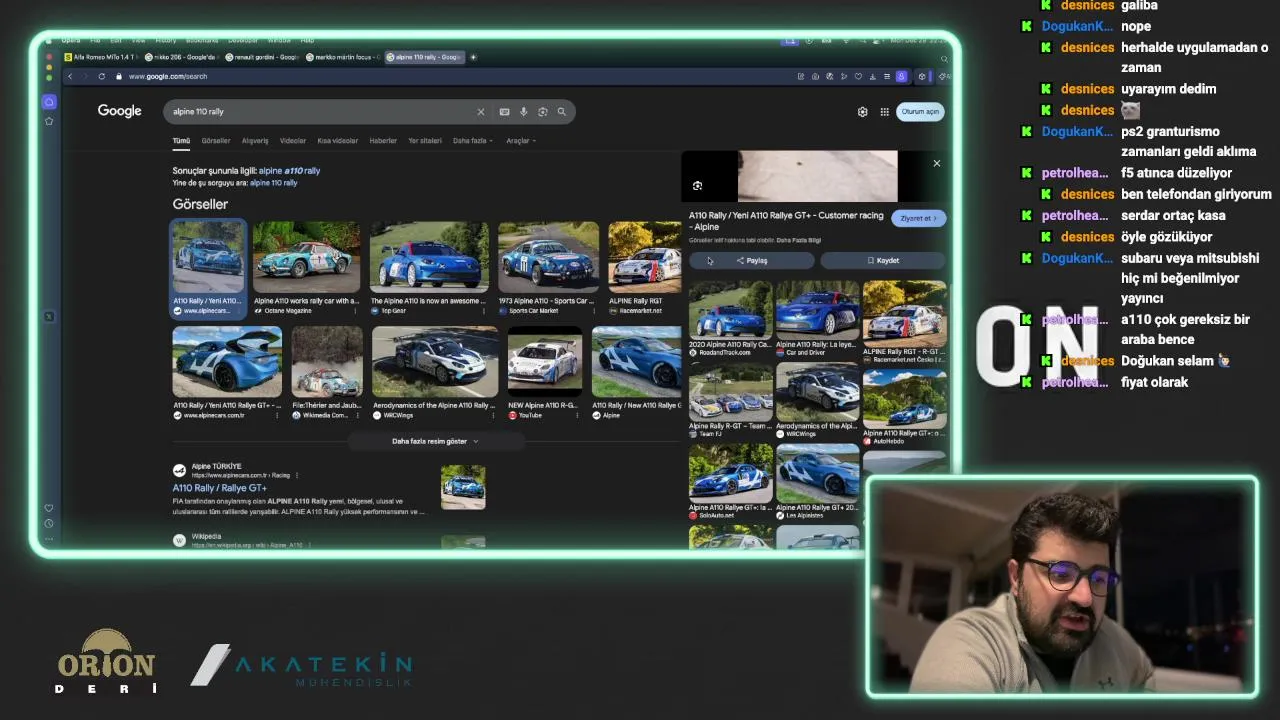Open the Opera menu in macOS menu bar
The height and width of the screenshot is (720, 1280).
[70, 40]
